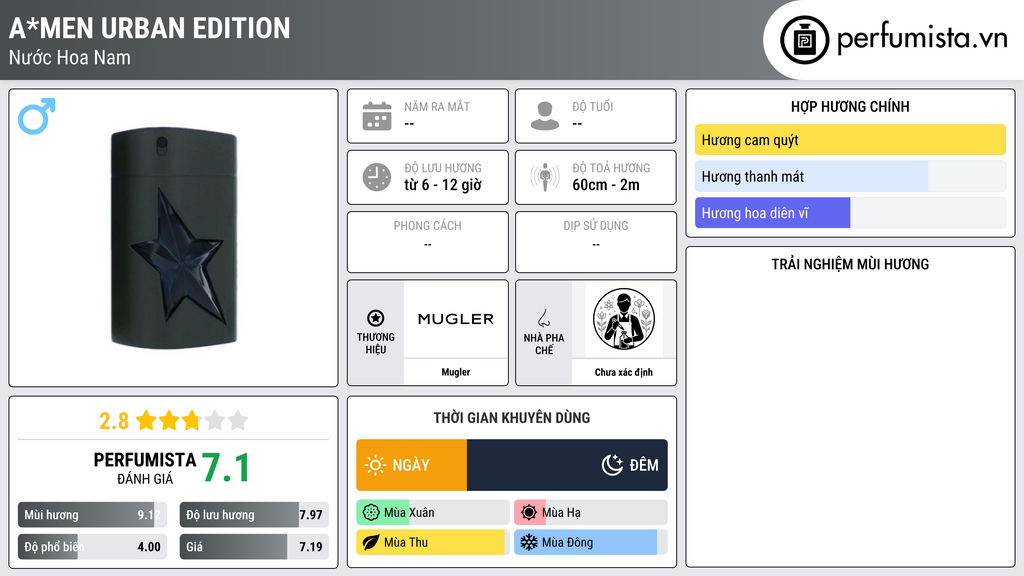Image resolution: width=1024 pixels, height=576 pixels.
Task: Click the Mùa Hạ season bar
Action: coord(591,513)
